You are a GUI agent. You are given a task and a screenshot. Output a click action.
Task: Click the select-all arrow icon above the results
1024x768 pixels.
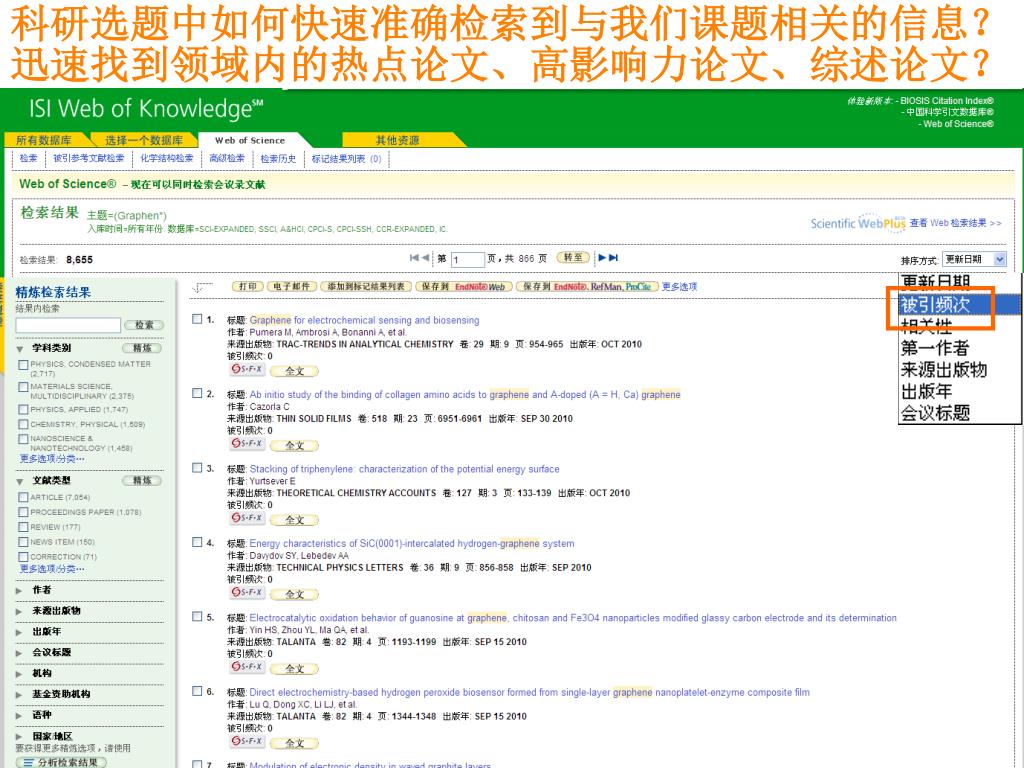coord(202,287)
